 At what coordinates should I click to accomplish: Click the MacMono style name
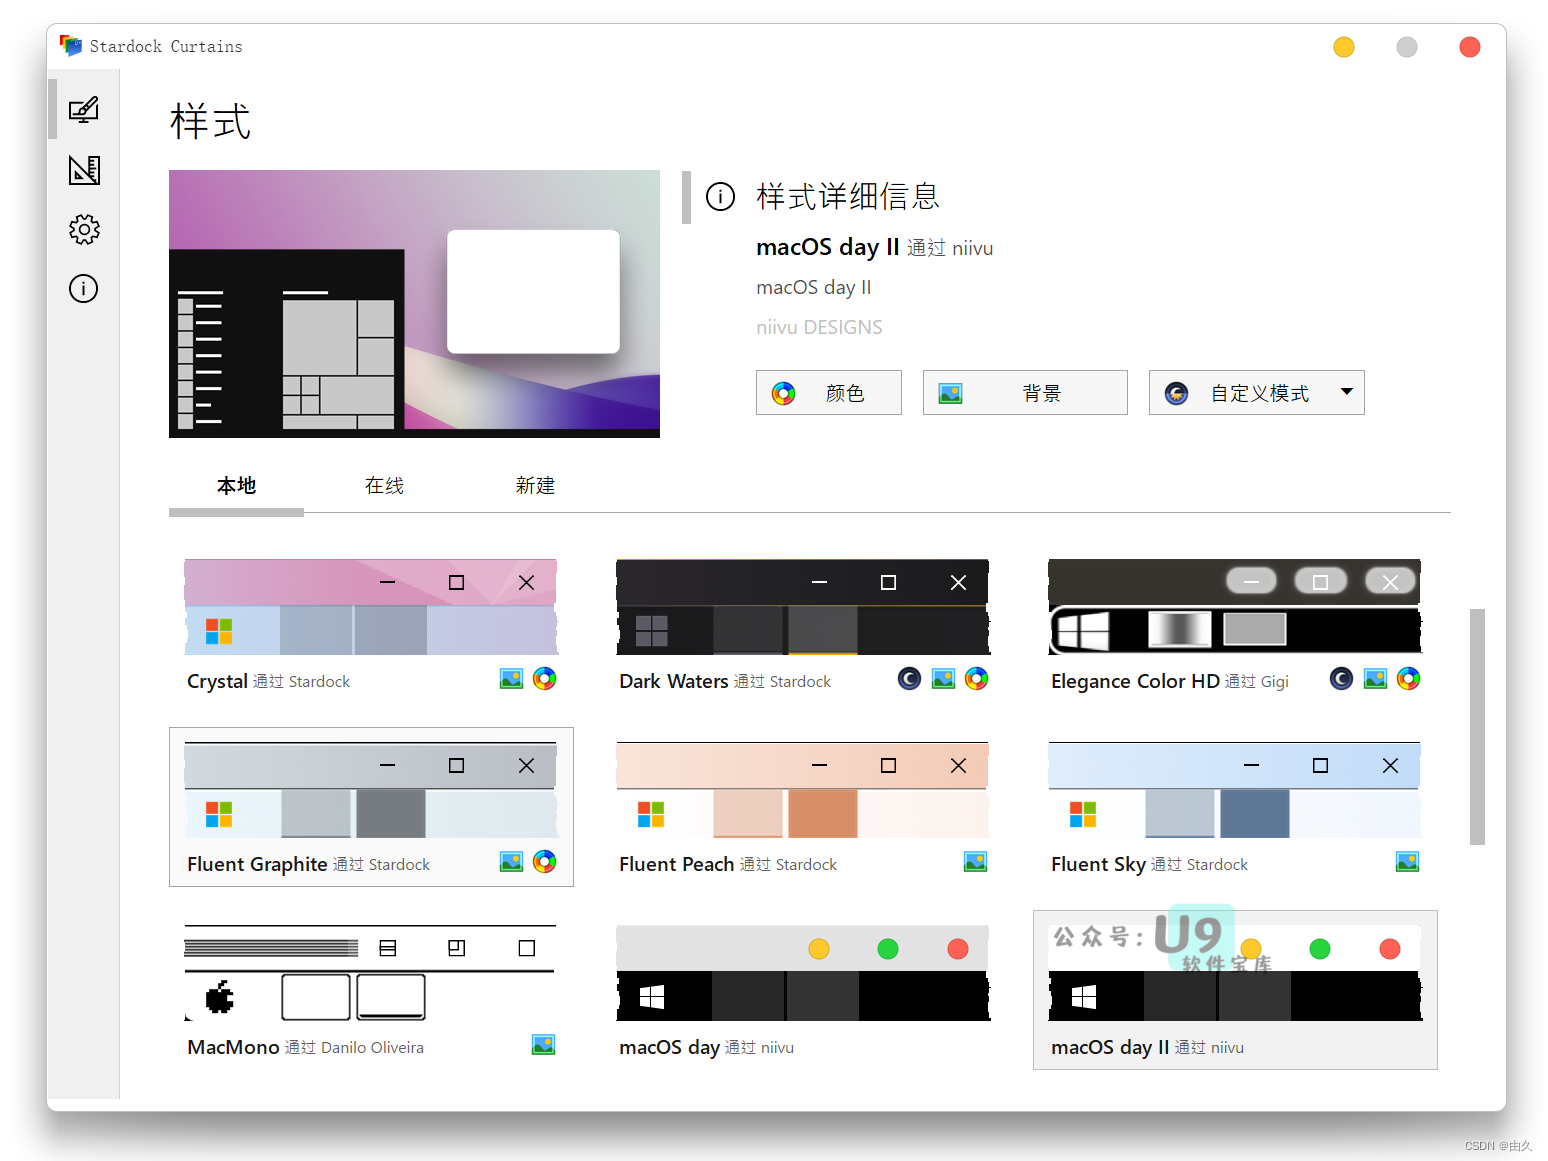pos(233,1047)
